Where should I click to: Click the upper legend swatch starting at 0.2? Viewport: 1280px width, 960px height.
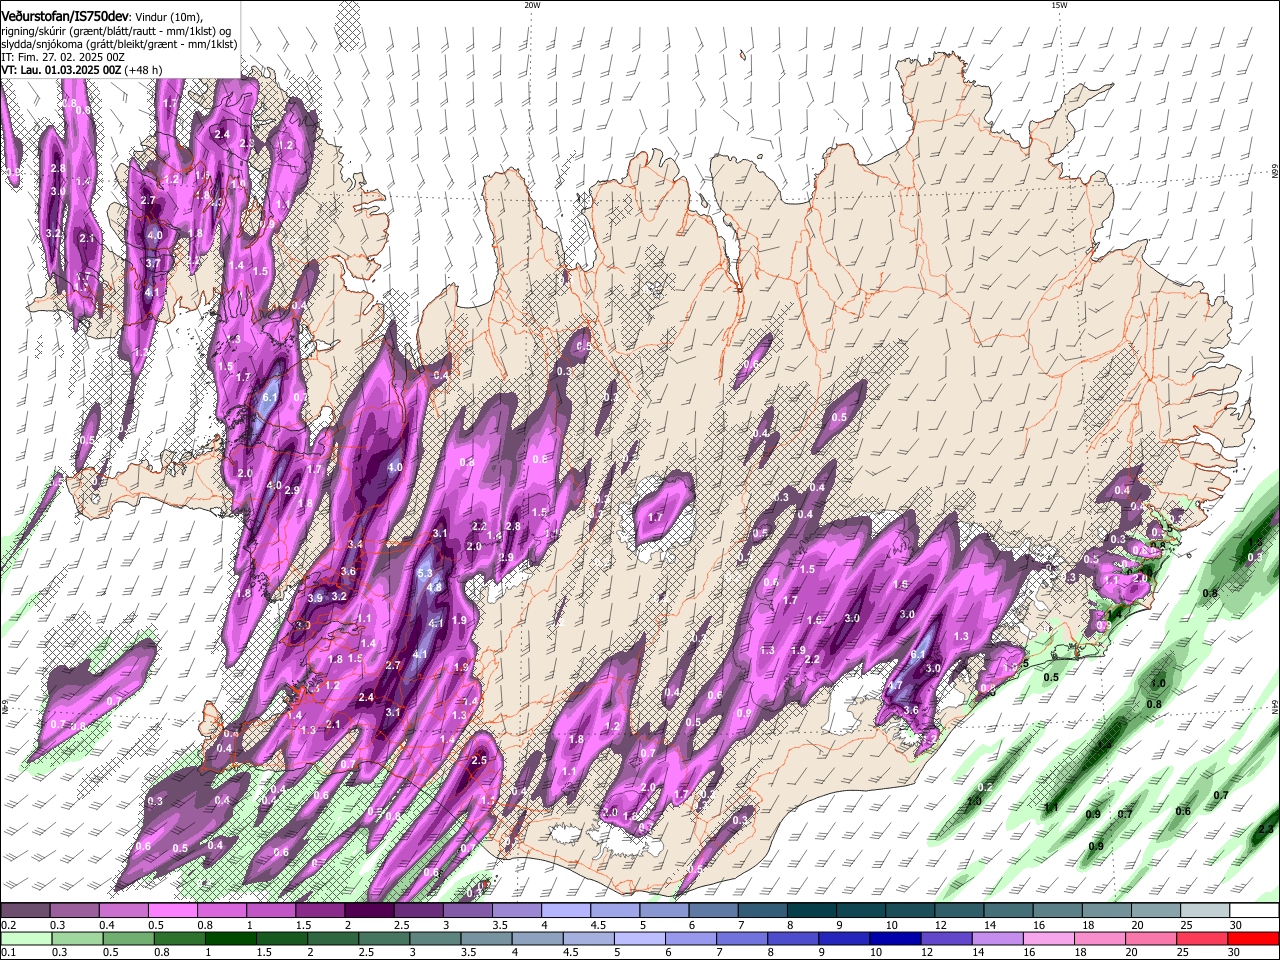pyautogui.click(x=25, y=911)
